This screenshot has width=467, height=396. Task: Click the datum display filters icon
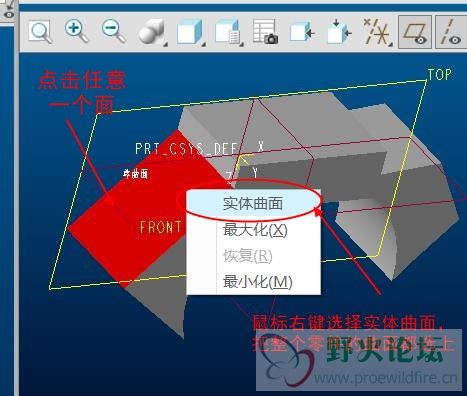pyautogui.click(x=377, y=32)
